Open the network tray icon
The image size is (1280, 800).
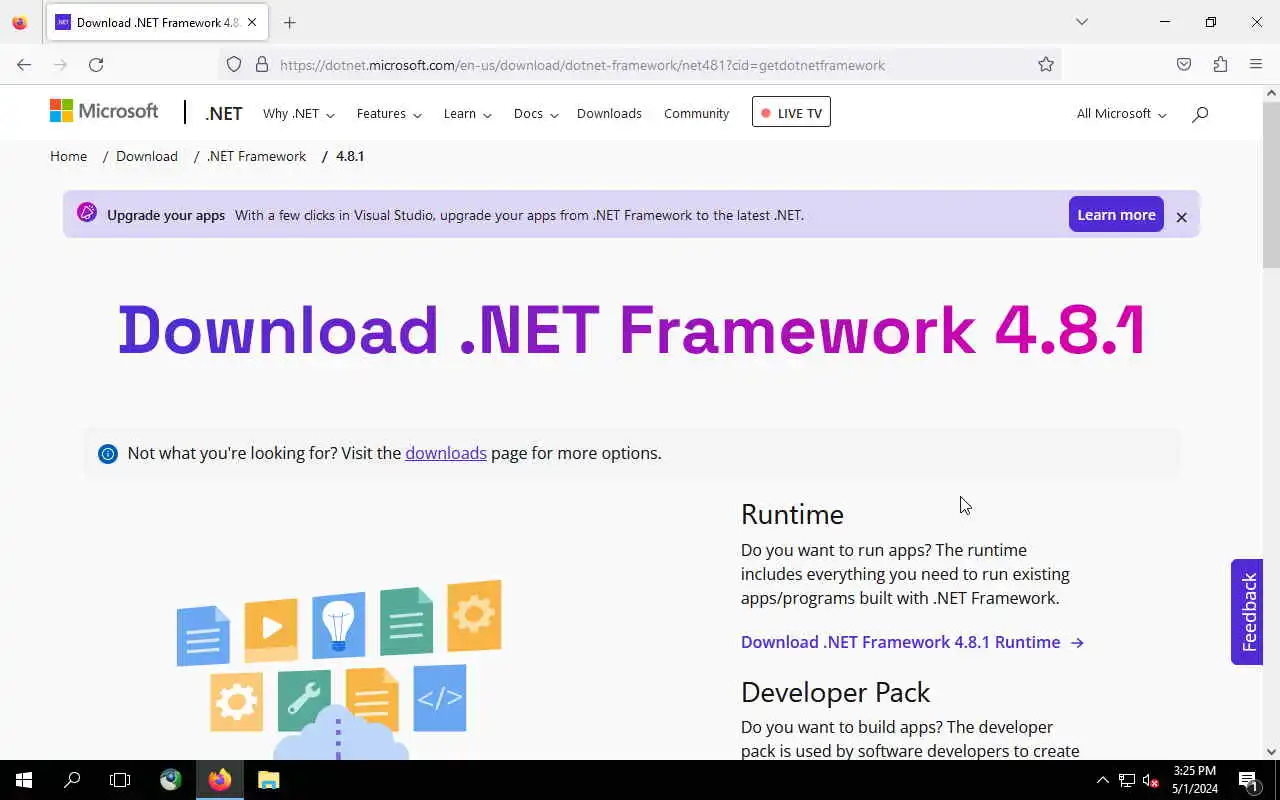1127,780
